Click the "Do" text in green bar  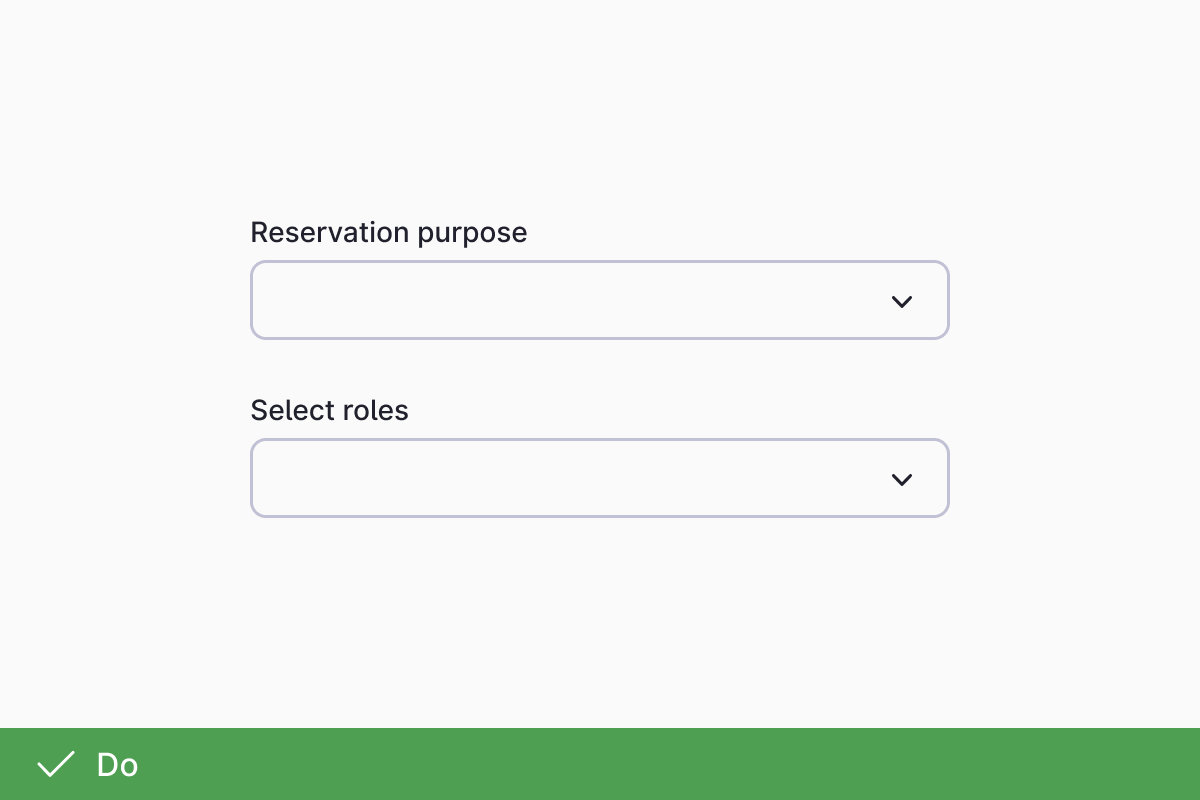[x=117, y=765]
